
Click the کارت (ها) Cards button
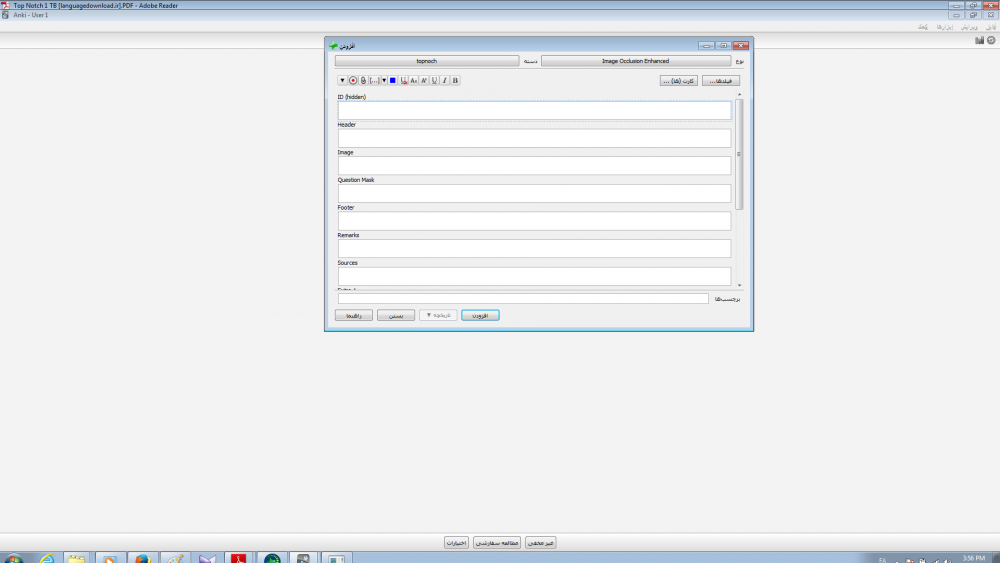point(679,80)
